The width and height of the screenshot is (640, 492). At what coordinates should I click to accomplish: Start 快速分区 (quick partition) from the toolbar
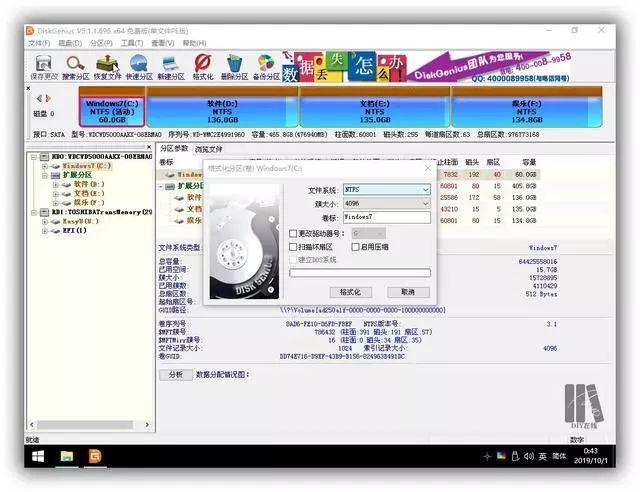(x=139, y=67)
